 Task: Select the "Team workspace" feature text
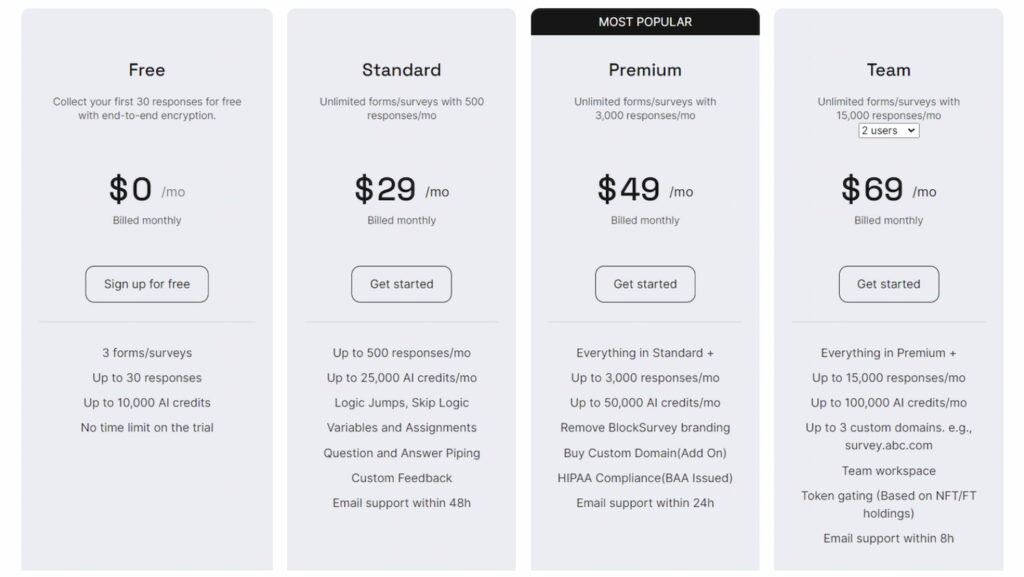(888, 471)
